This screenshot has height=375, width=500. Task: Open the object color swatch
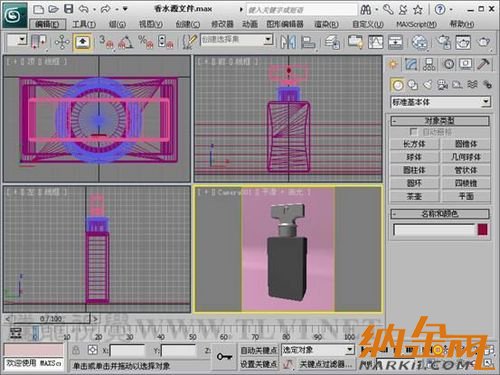[482, 230]
